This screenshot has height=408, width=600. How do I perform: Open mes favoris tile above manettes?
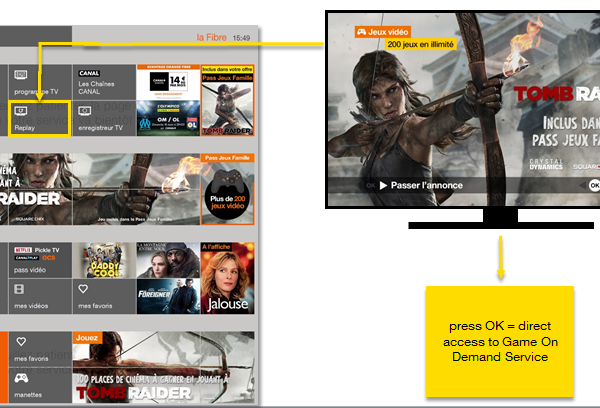(40, 349)
